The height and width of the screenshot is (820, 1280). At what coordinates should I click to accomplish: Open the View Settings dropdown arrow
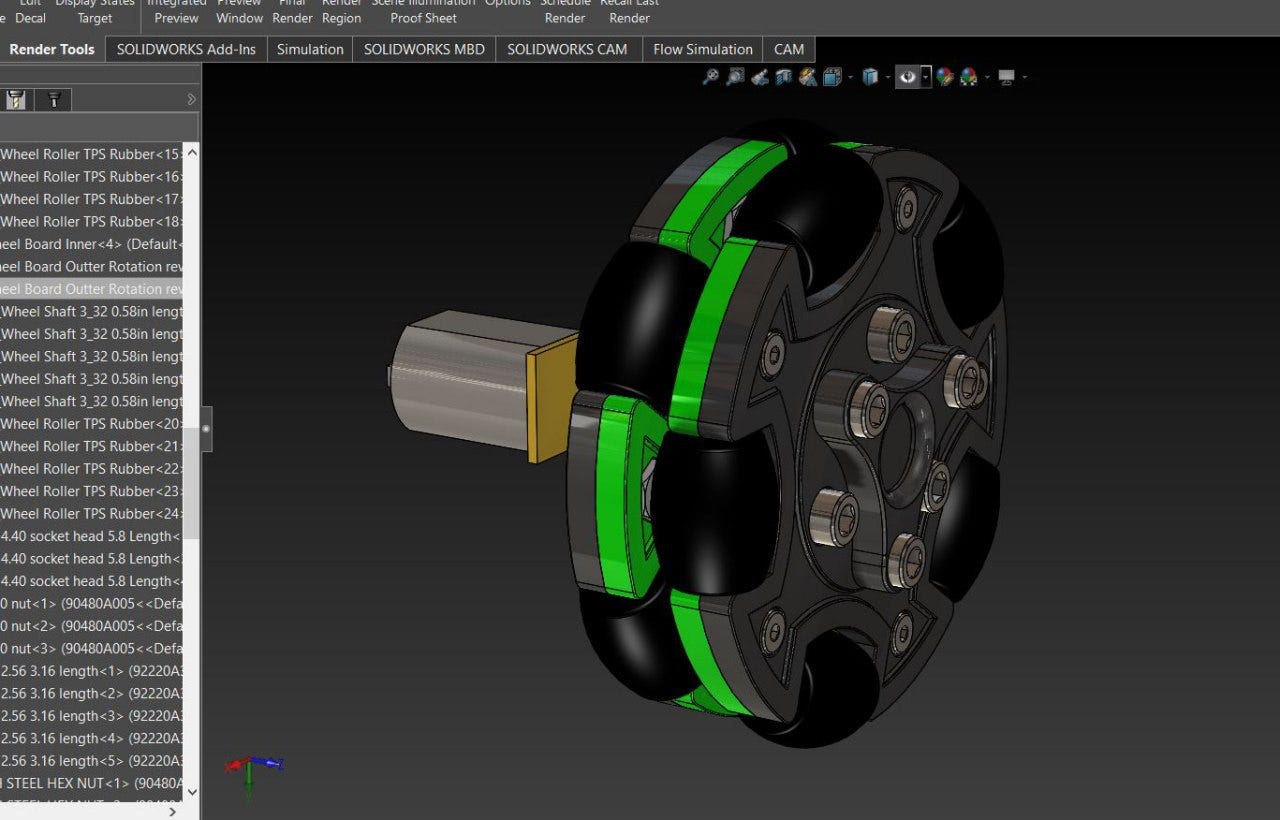(x=1024, y=77)
